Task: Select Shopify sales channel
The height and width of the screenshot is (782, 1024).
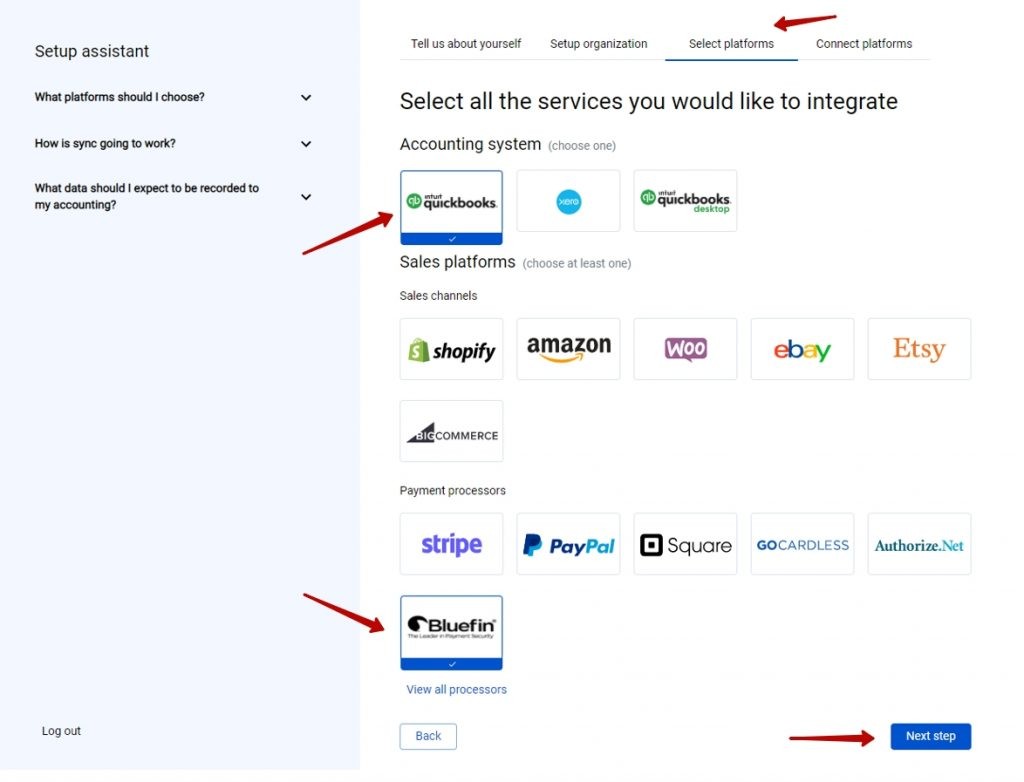Action: pos(451,349)
